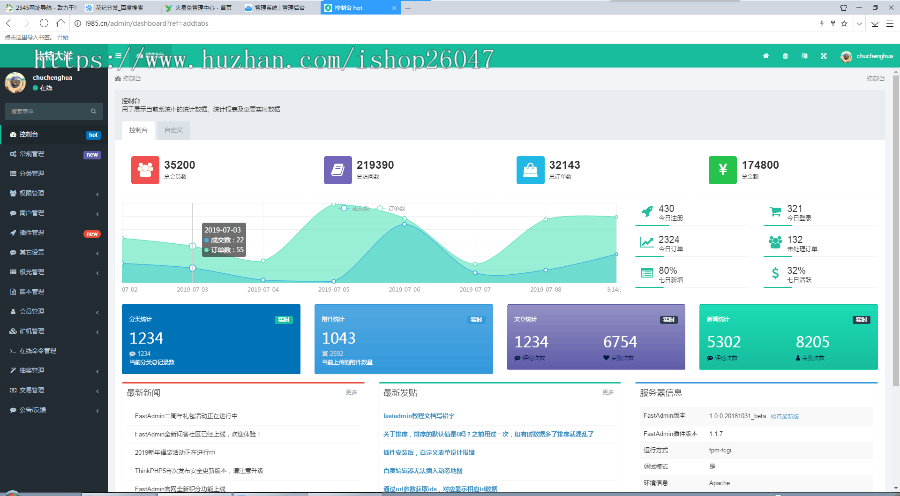Click the page vertical scrollbar
Screen dimensions: 900x496
(896, 230)
